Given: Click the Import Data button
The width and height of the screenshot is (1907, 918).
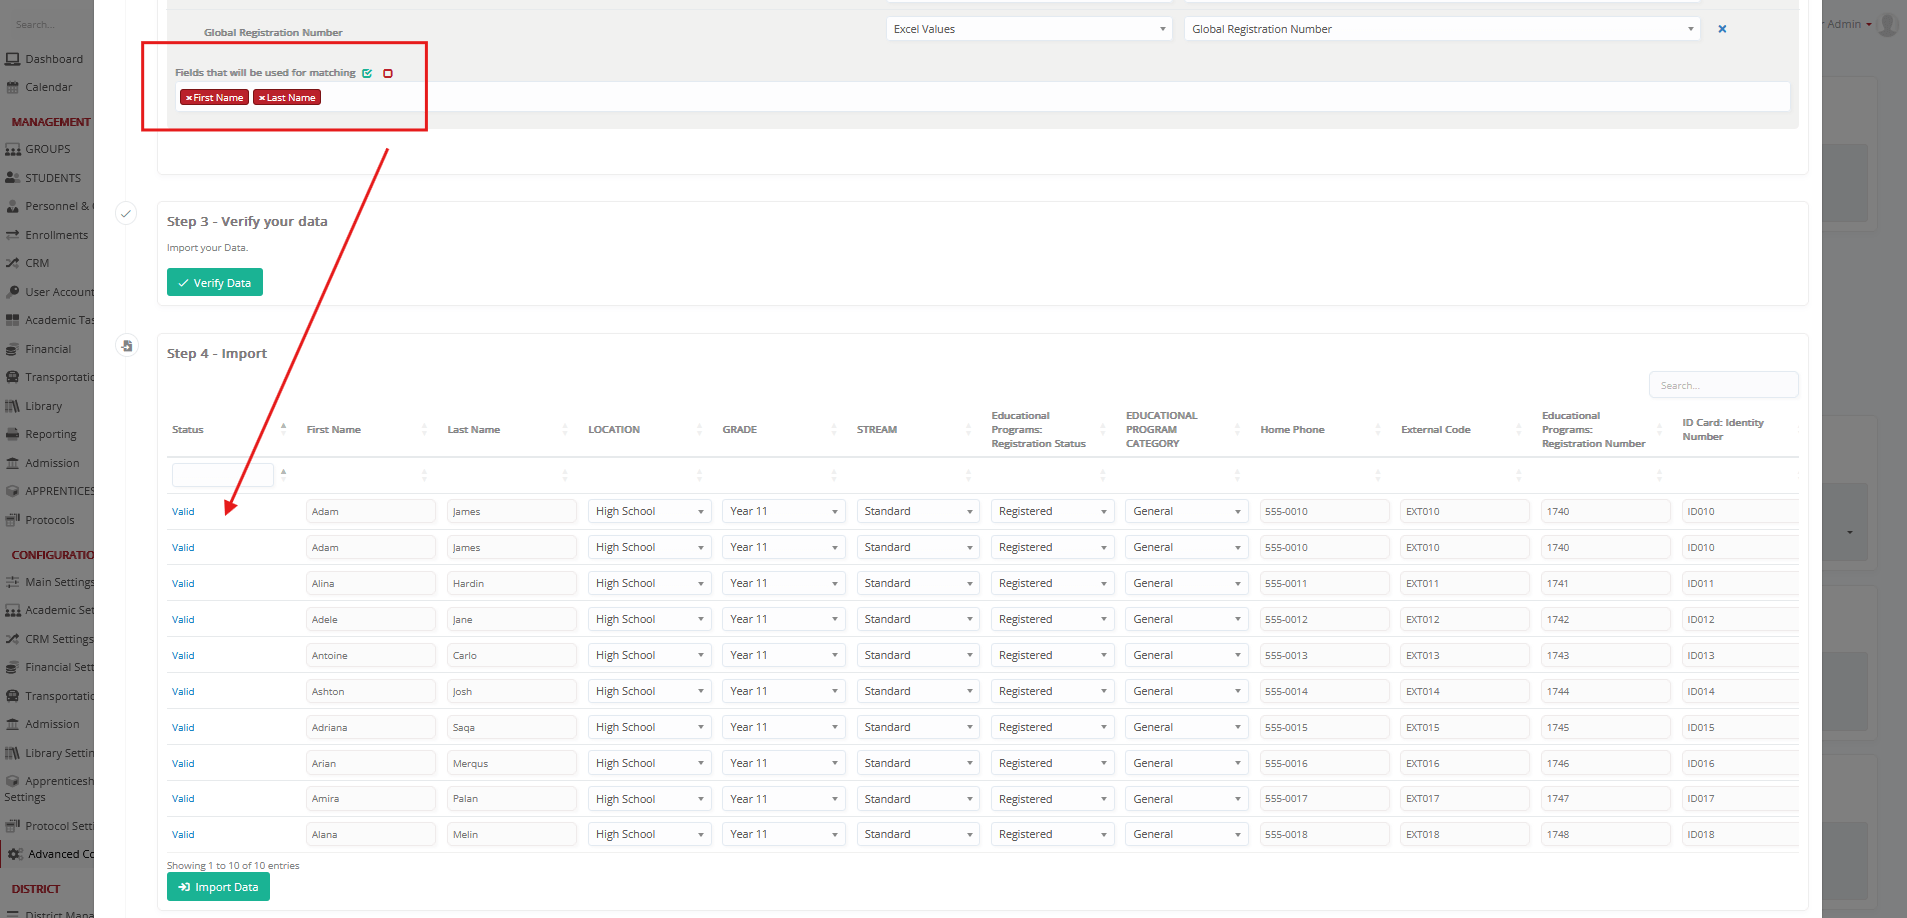Looking at the screenshot, I should coord(218,887).
